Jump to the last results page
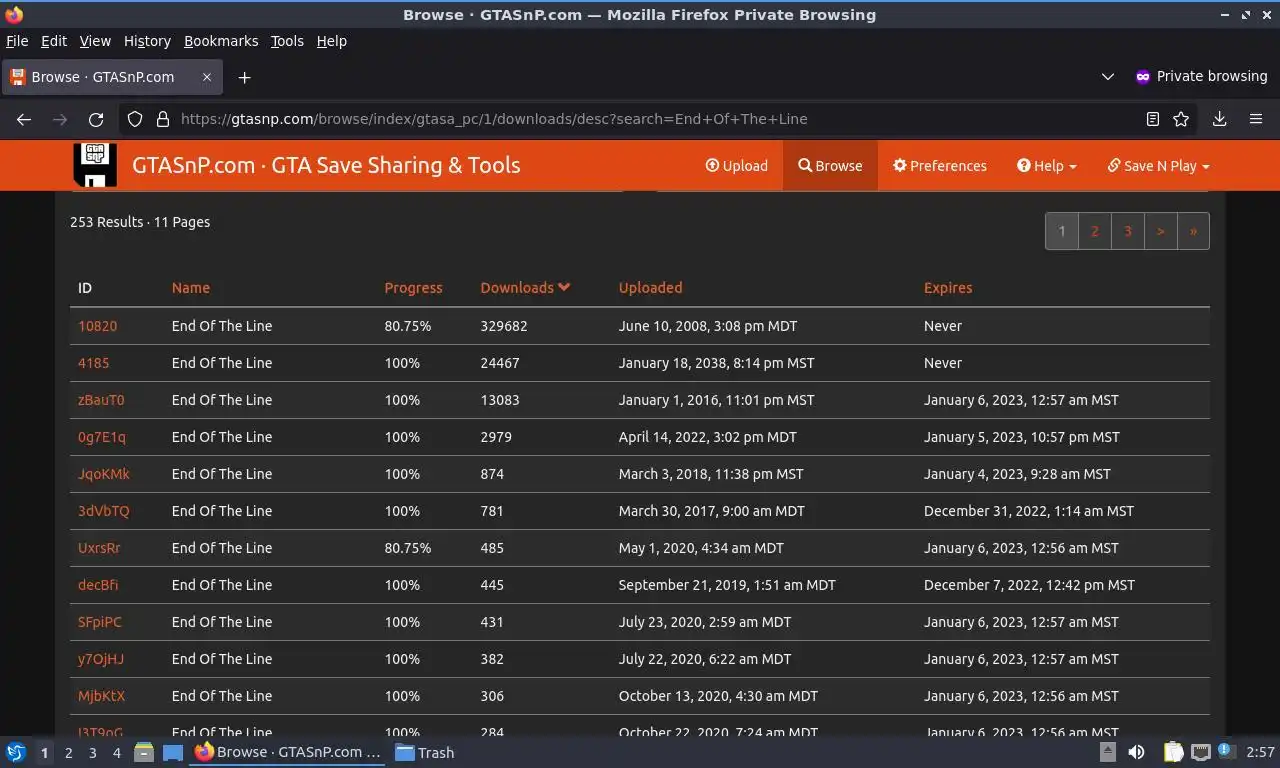The image size is (1280, 768). (x=1193, y=231)
